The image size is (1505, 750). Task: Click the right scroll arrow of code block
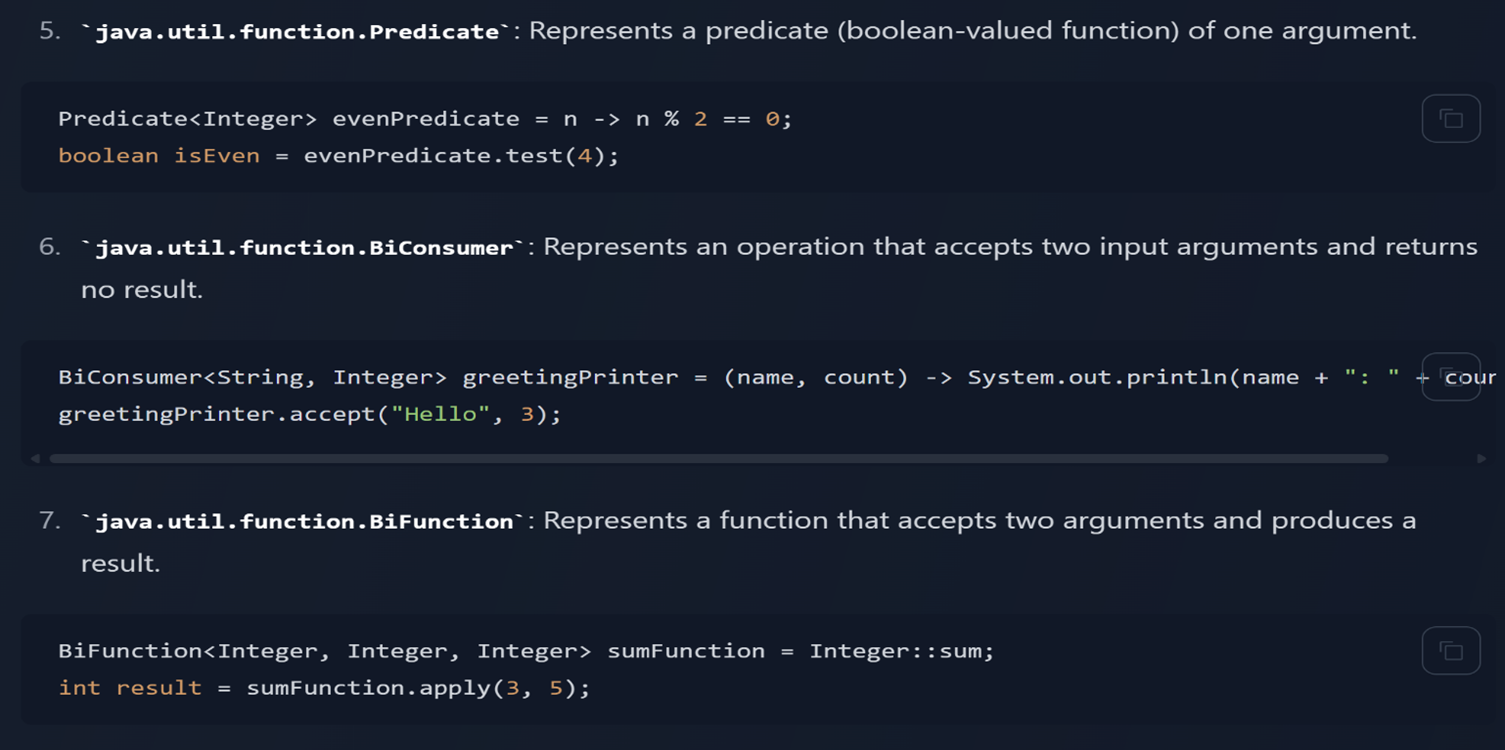tap(1481, 458)
